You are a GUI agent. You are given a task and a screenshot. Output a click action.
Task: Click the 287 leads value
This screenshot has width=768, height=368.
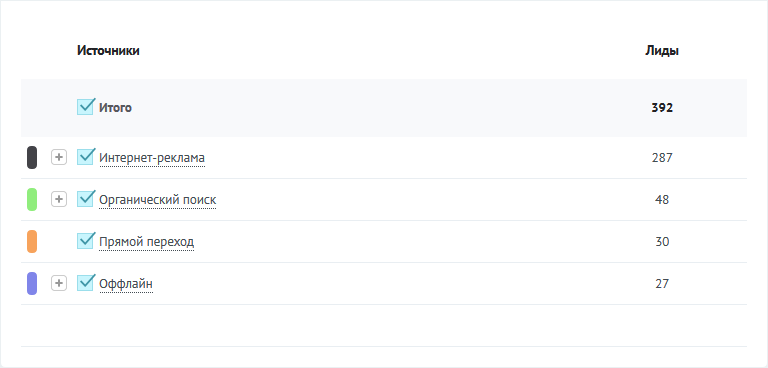(x=662, y=158)
